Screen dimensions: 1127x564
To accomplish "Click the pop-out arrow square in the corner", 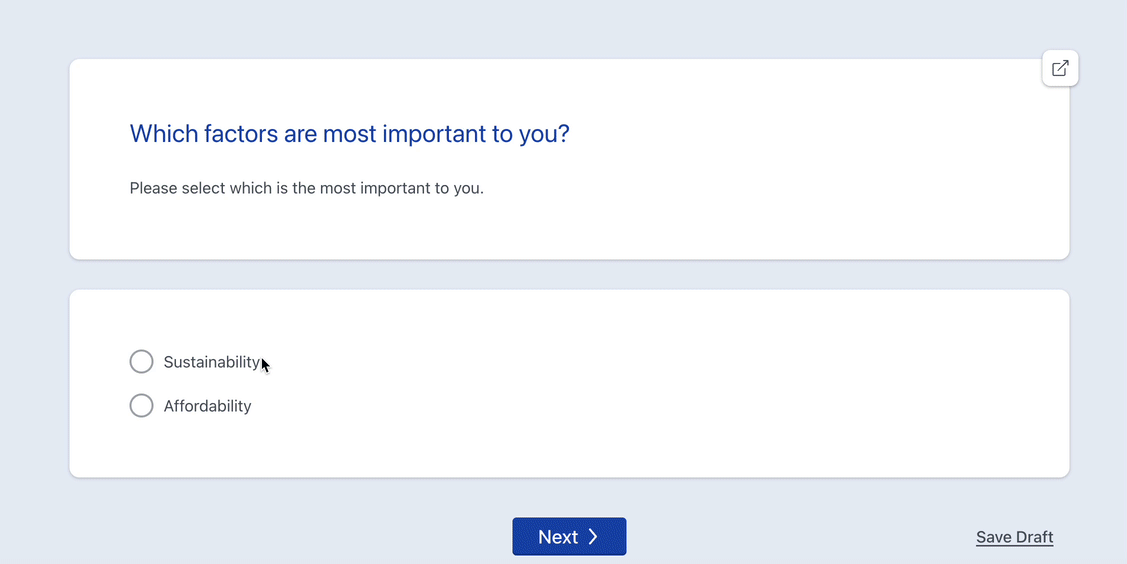I will [1059, 68].
